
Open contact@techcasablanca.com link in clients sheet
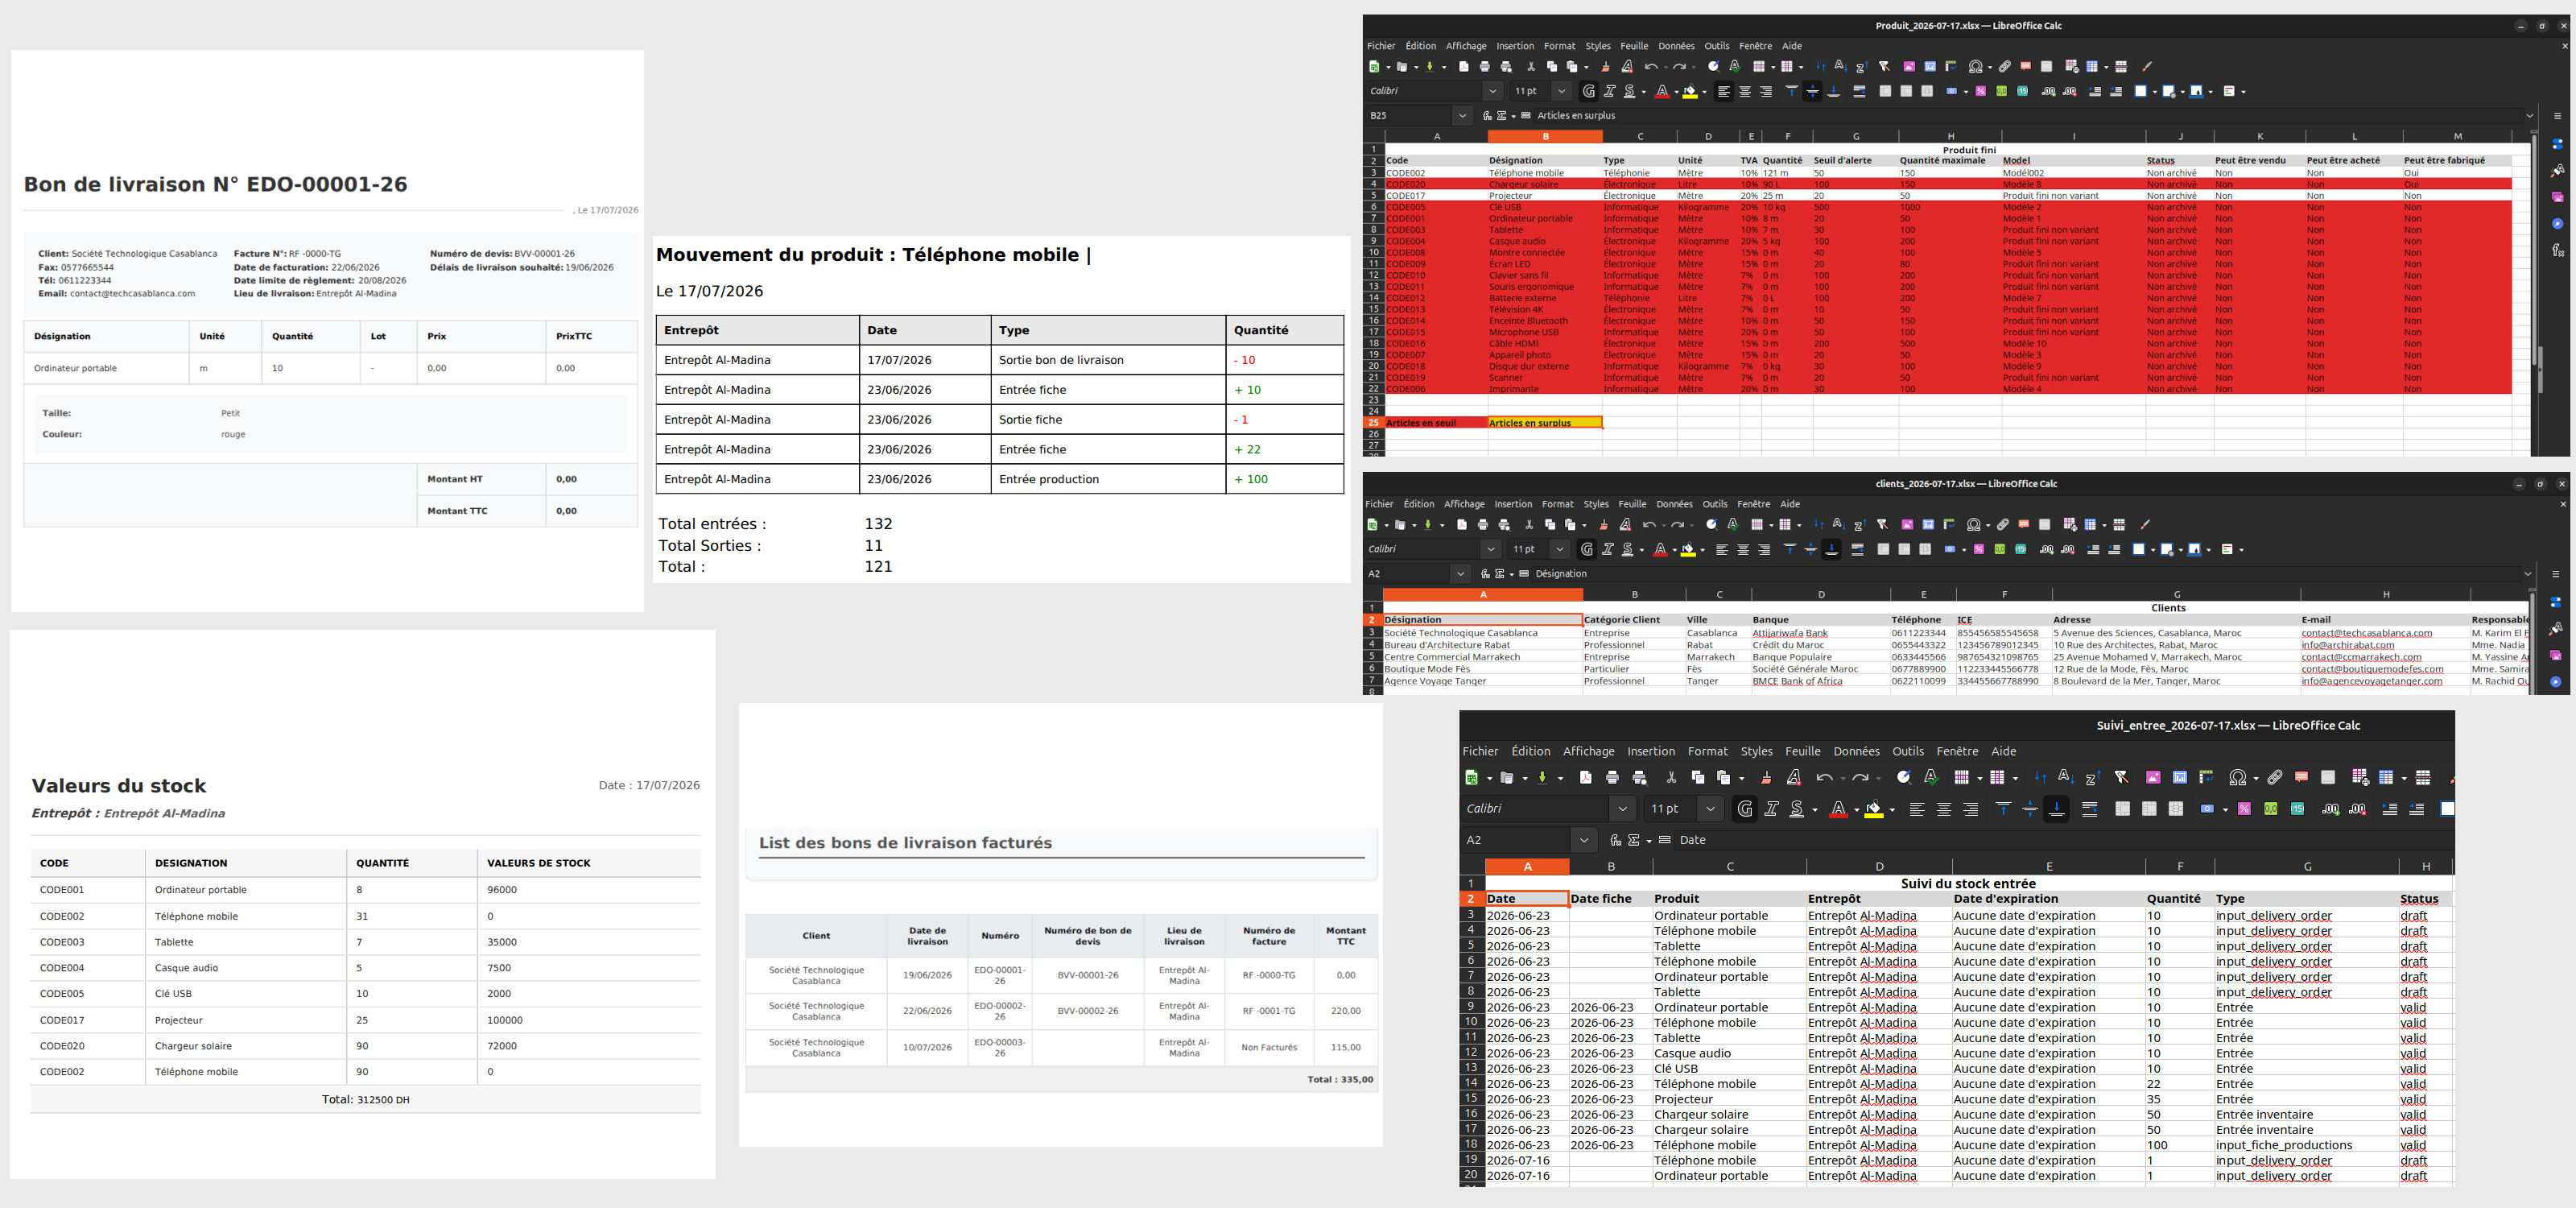coord(2366,633)
